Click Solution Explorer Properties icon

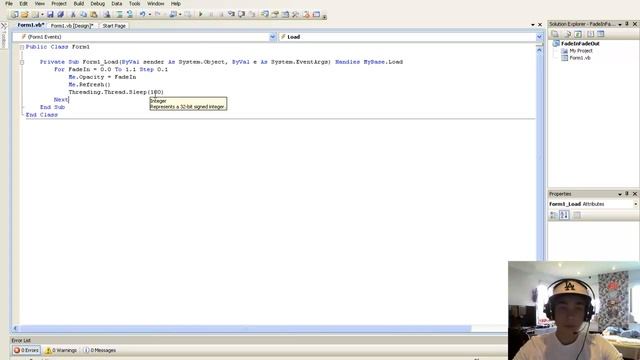555,34
